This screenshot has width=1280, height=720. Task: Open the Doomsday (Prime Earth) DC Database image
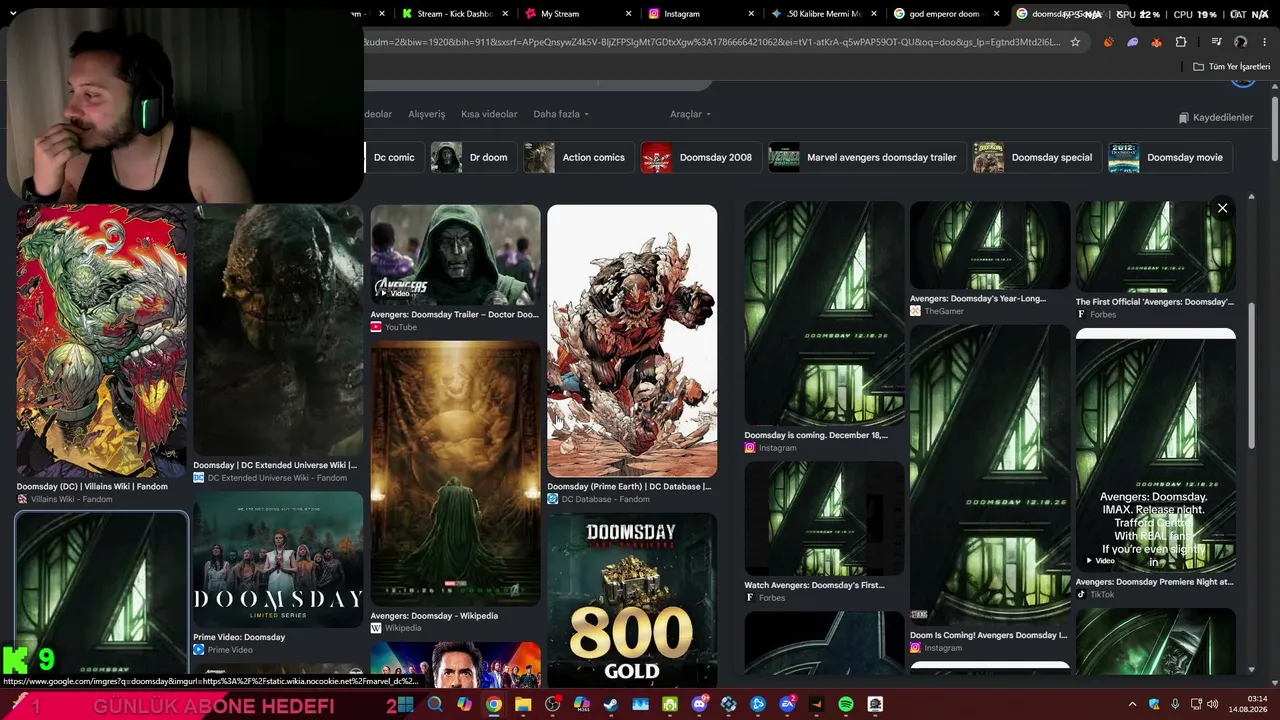pos(632,341)
